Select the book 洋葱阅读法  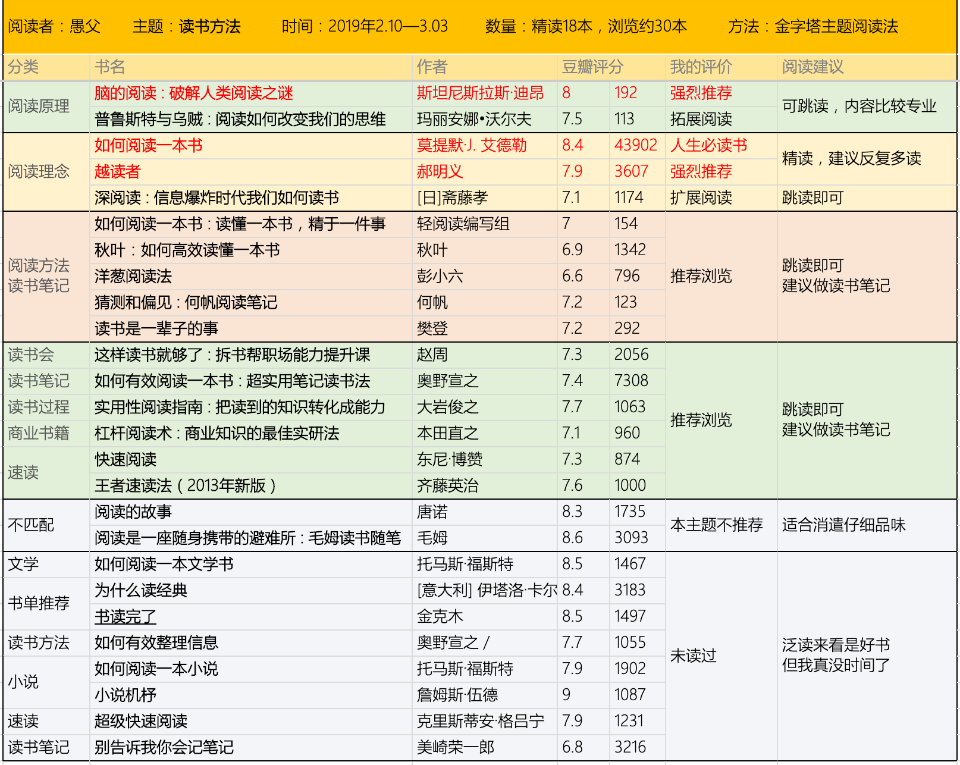point(133,276)
